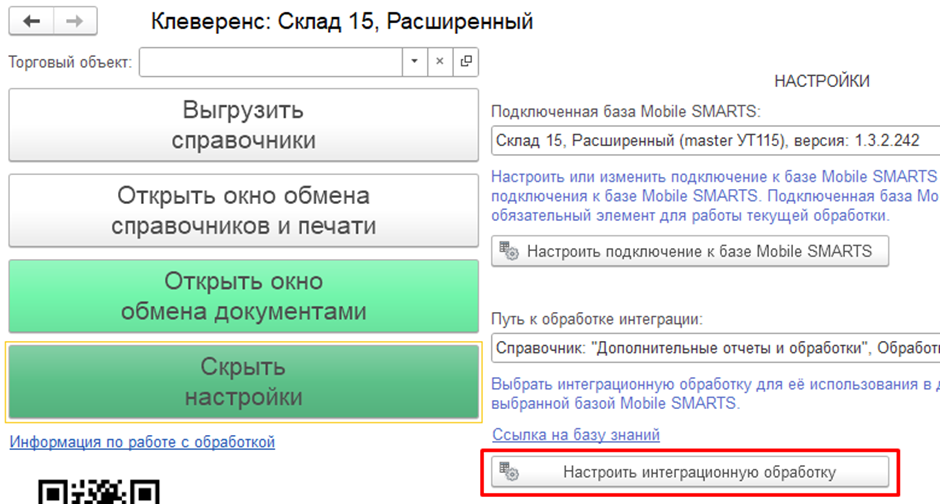Open Информация по работе с обработкой link
940x504 pixels.
(x=142, y=442)
